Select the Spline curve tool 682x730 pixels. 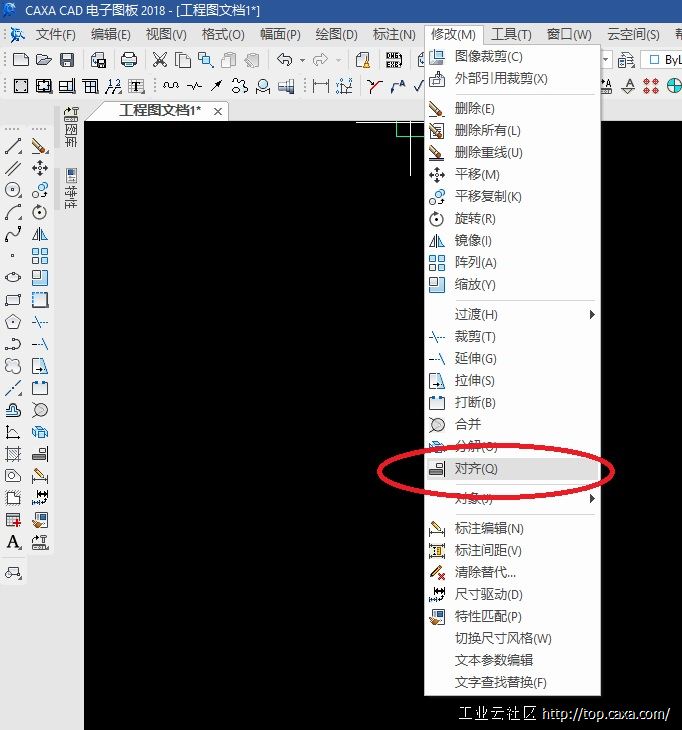13,234
